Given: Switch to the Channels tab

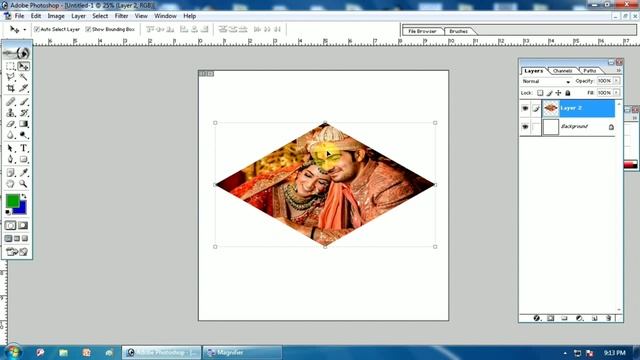Looking at the screenshot, I should tap(562, 71).
